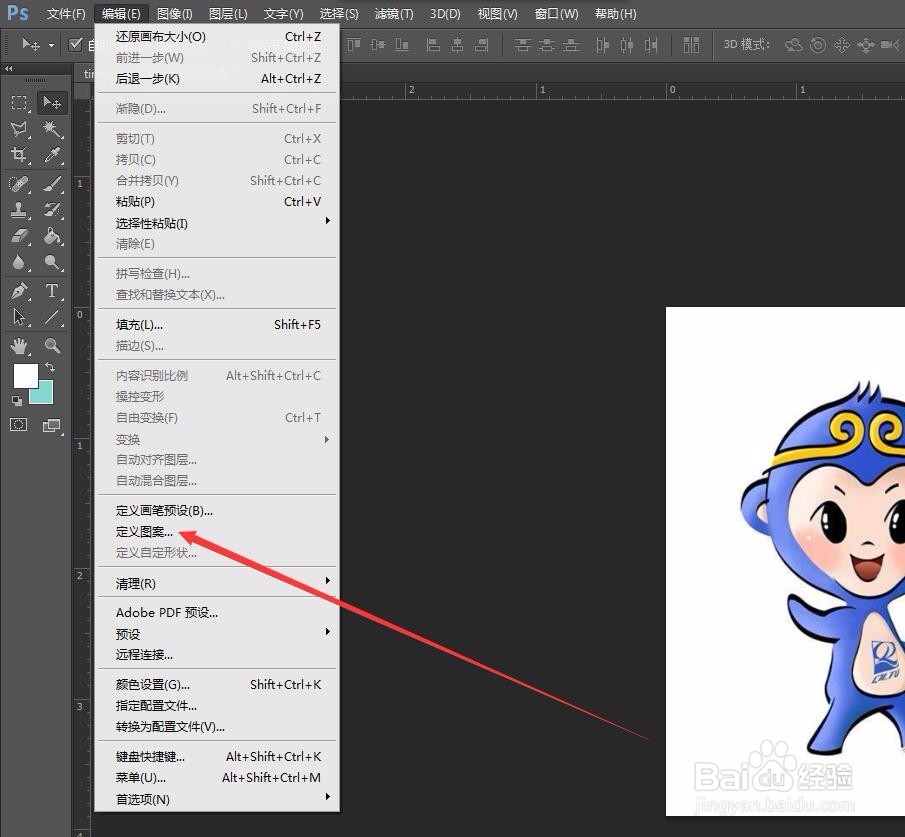905x837 pixels.
Task: Click the Photoshop Ps logo icon
Action: point(18,13)
